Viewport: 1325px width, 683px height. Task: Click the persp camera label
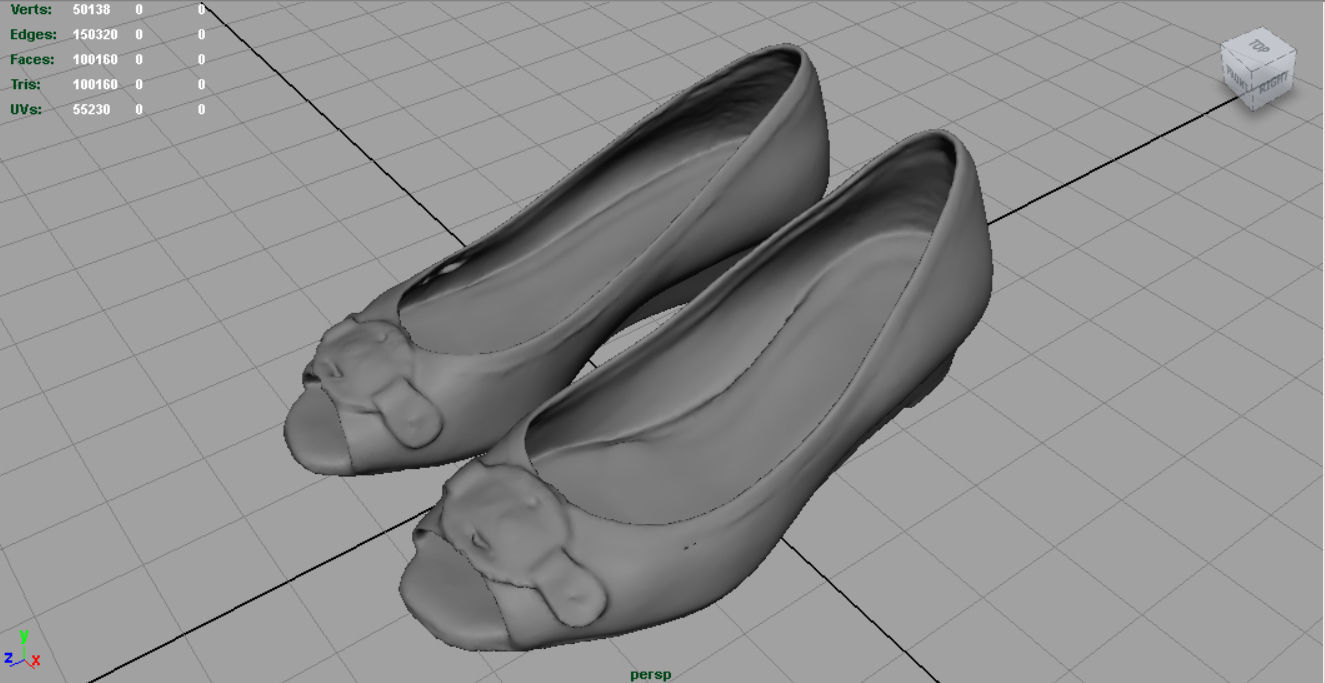coord(651,674)
